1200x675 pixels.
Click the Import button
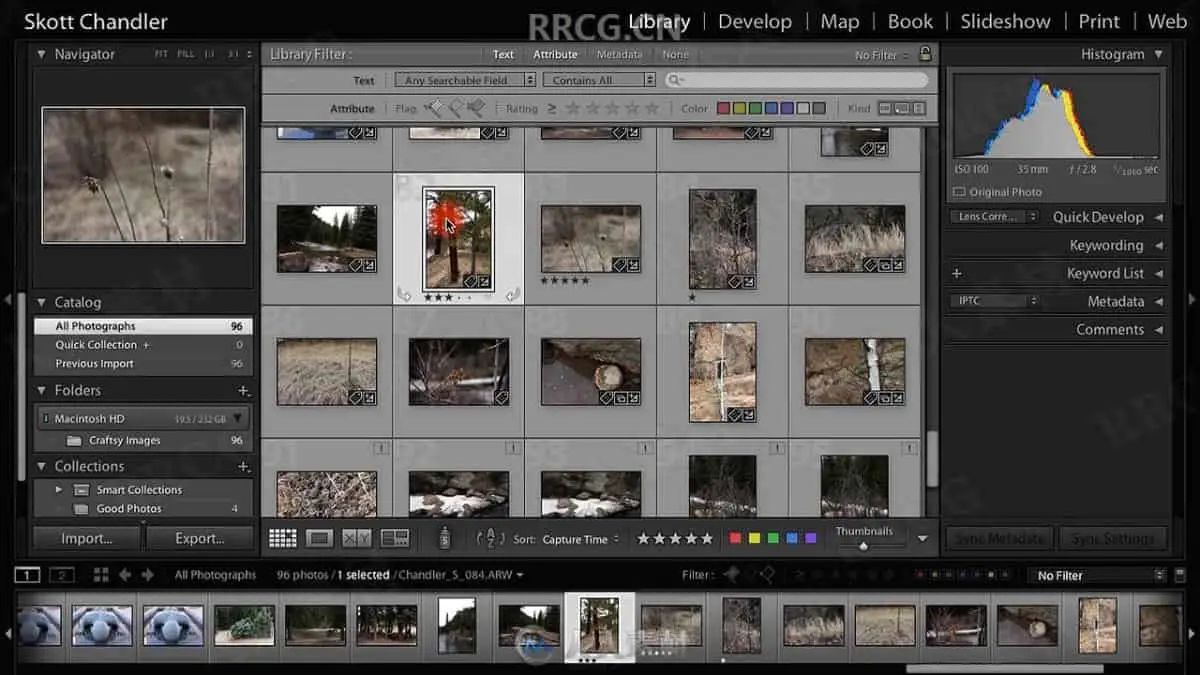pyautogui.click(x=87, y=538)
